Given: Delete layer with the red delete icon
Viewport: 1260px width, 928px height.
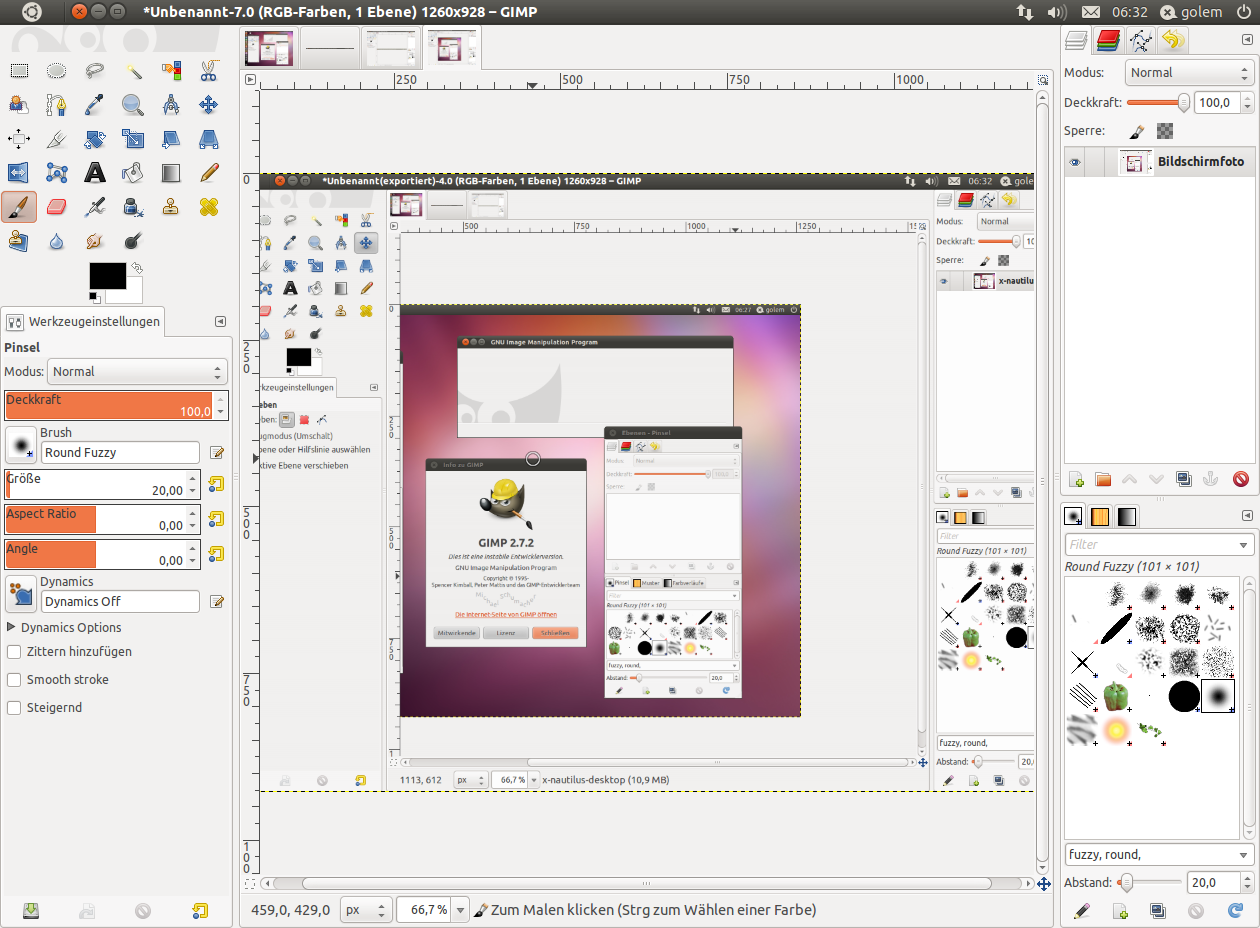Looking at the screenshot, I should pos(1241,479).
